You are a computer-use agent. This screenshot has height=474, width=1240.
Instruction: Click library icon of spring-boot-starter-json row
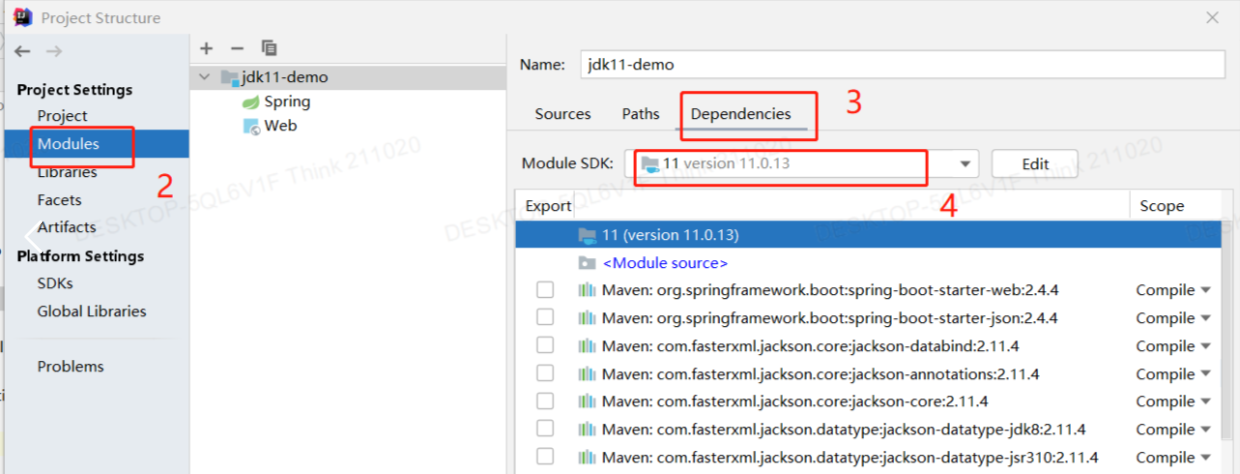pos(587,318)
